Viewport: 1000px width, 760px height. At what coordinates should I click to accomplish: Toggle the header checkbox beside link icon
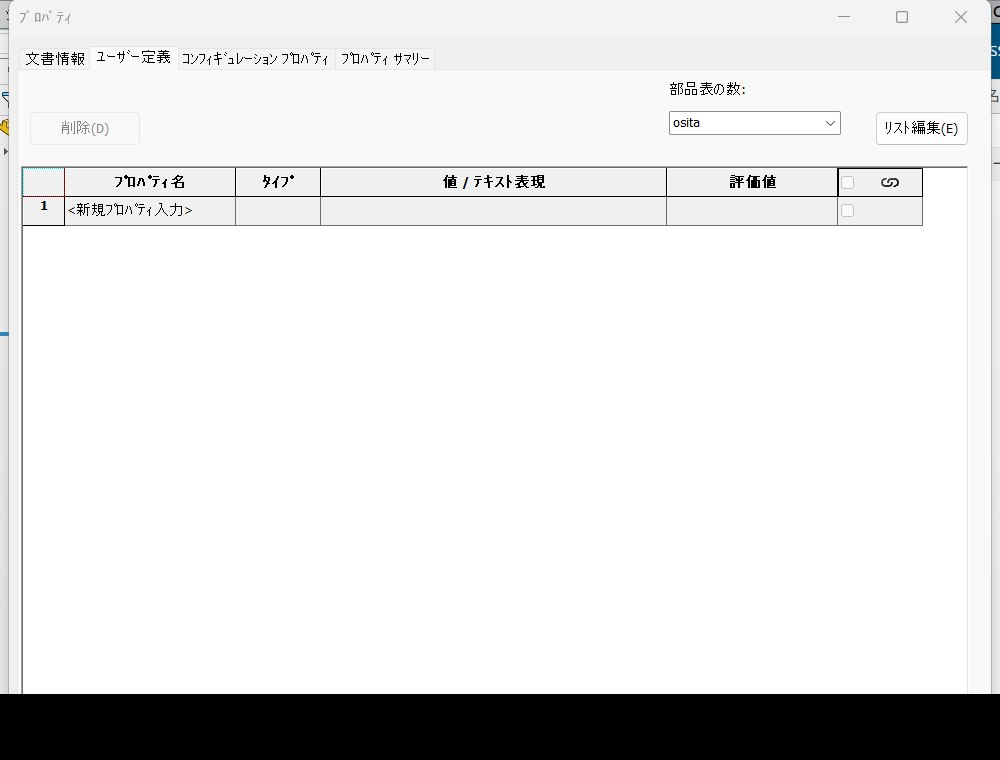pyautogui.click(x=847, y=182)
